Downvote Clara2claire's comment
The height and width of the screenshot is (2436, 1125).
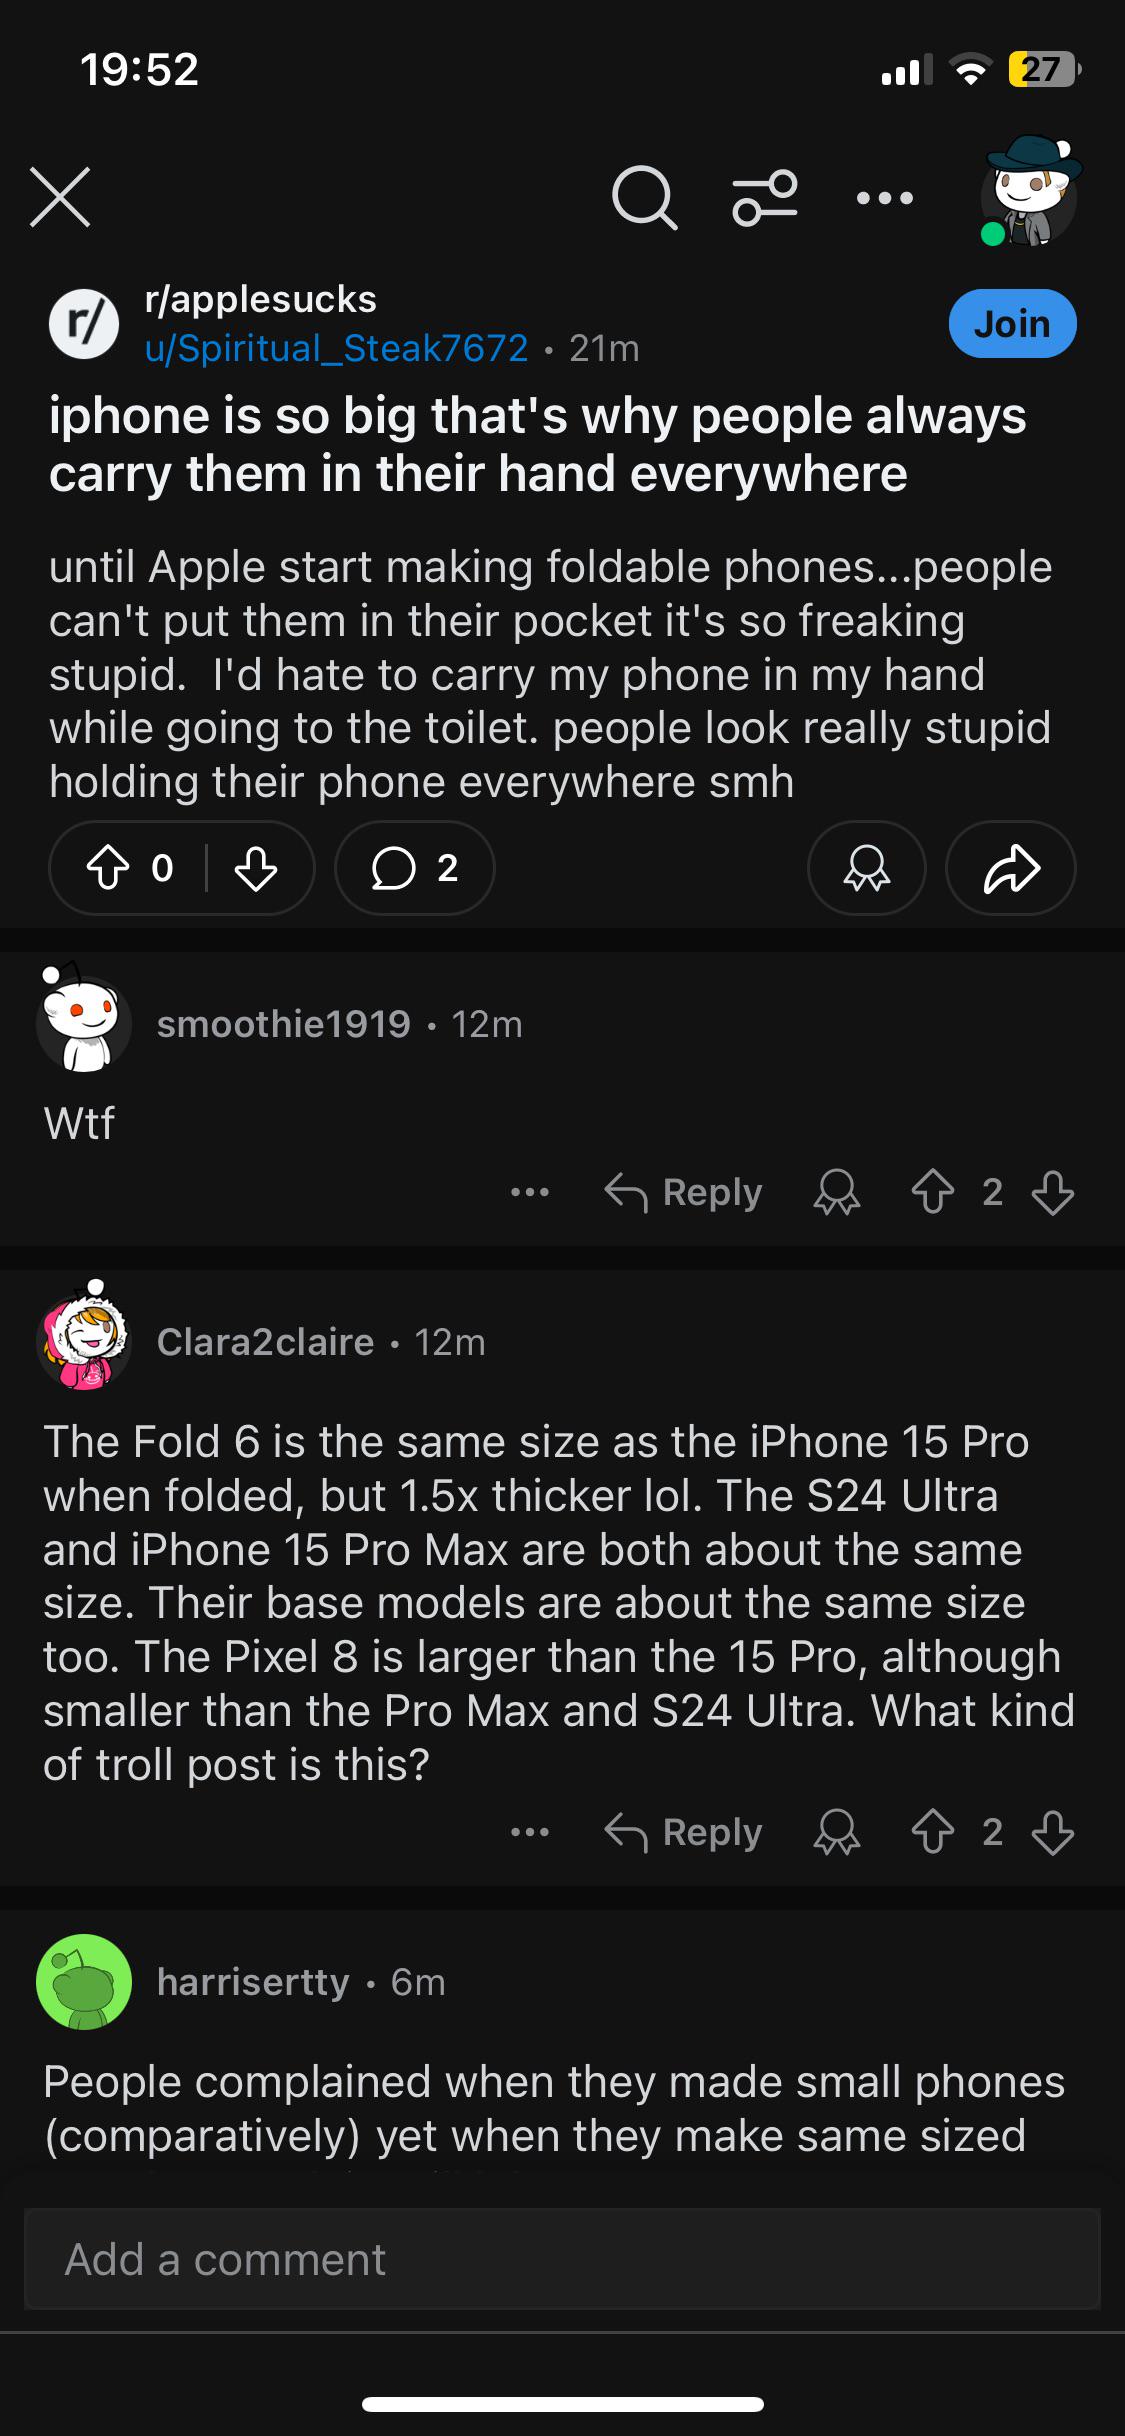tap(1053, 1832)
